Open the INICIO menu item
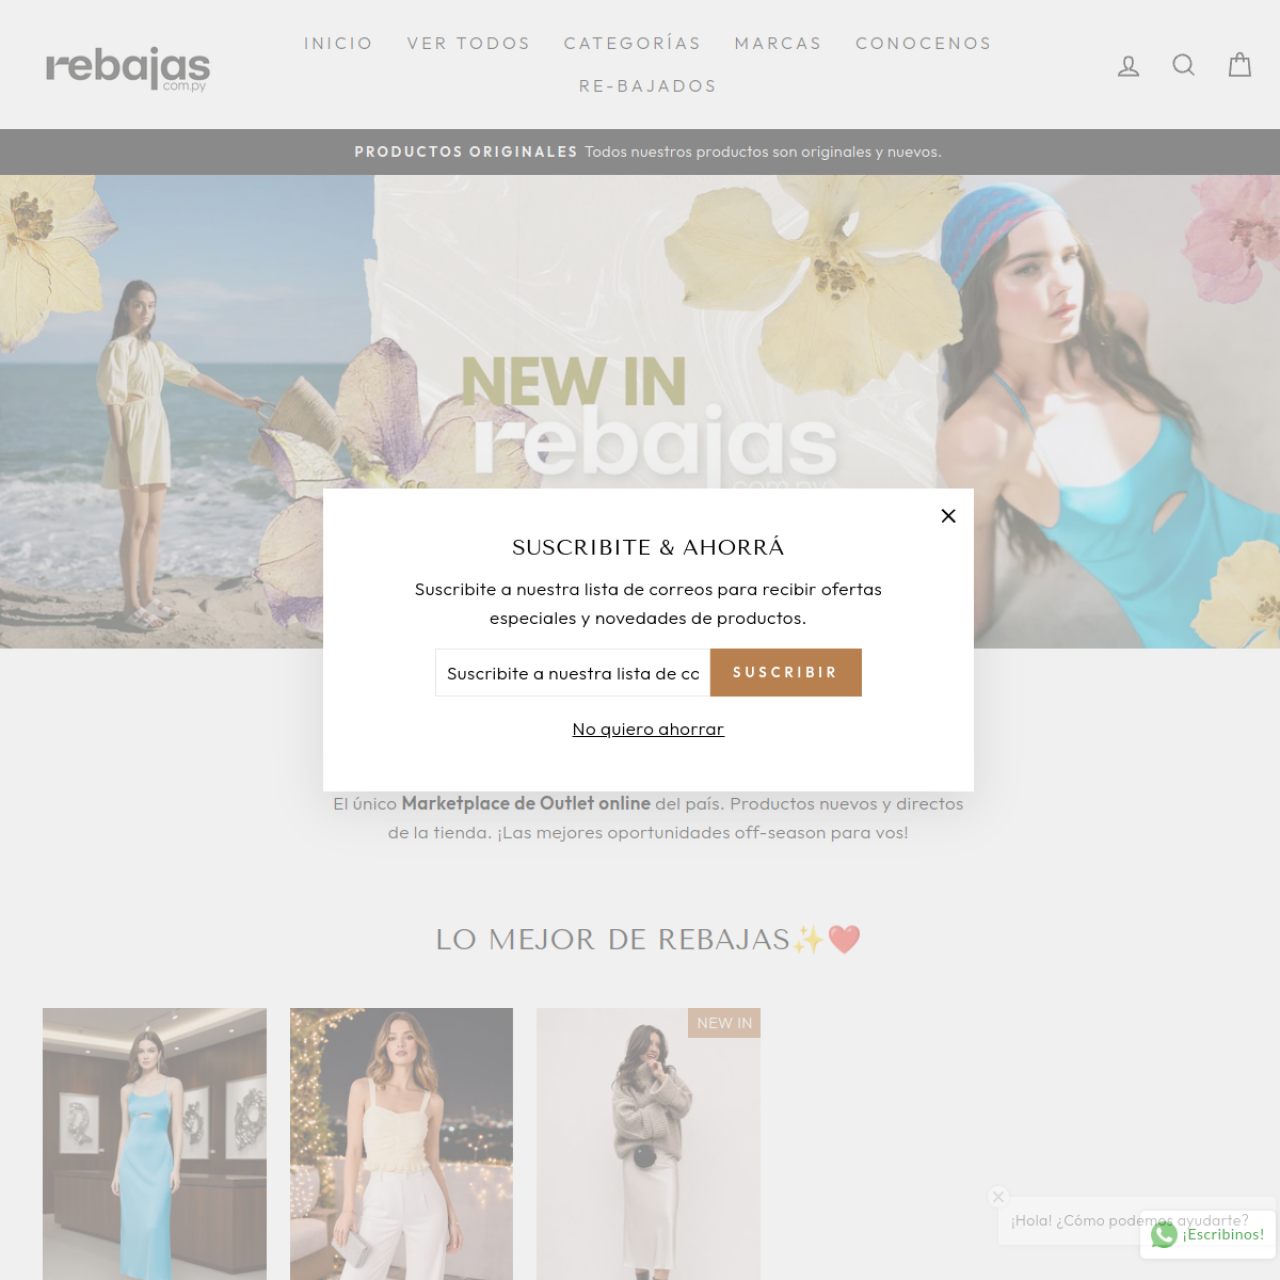Image resolution: width=1280 pixels, height=1280 pixels. point(338,43)
